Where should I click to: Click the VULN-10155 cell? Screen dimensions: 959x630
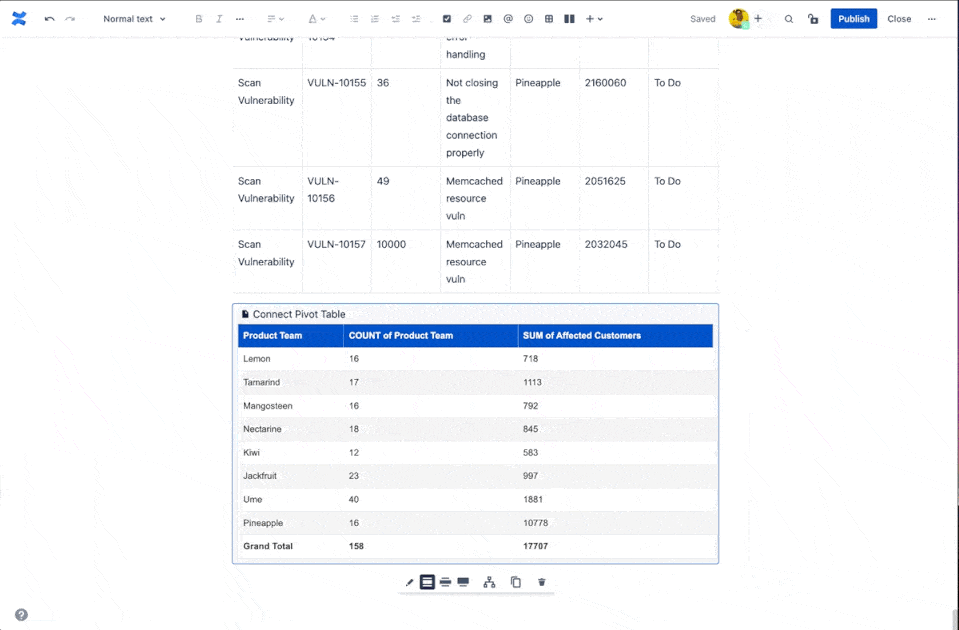click(x=336, y=83)
